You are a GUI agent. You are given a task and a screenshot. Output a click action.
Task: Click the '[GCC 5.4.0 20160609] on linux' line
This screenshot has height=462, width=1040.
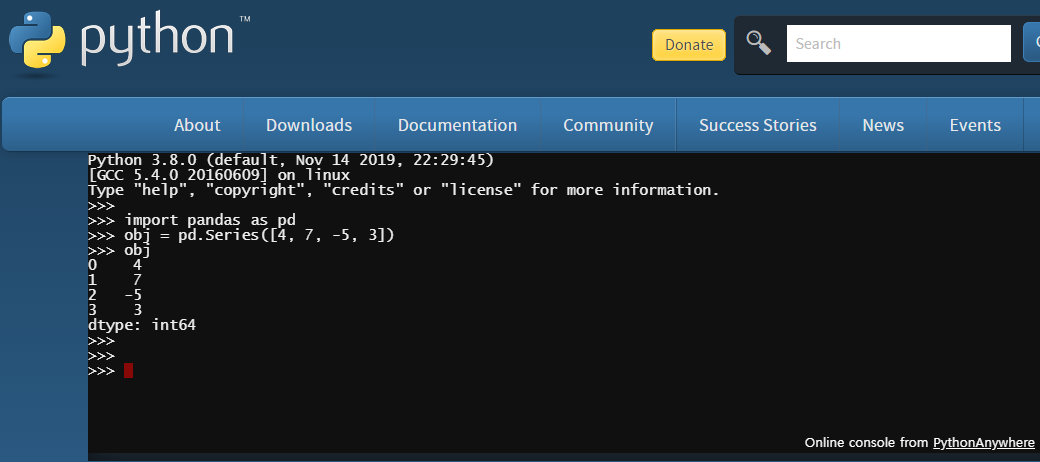point(219,175)
